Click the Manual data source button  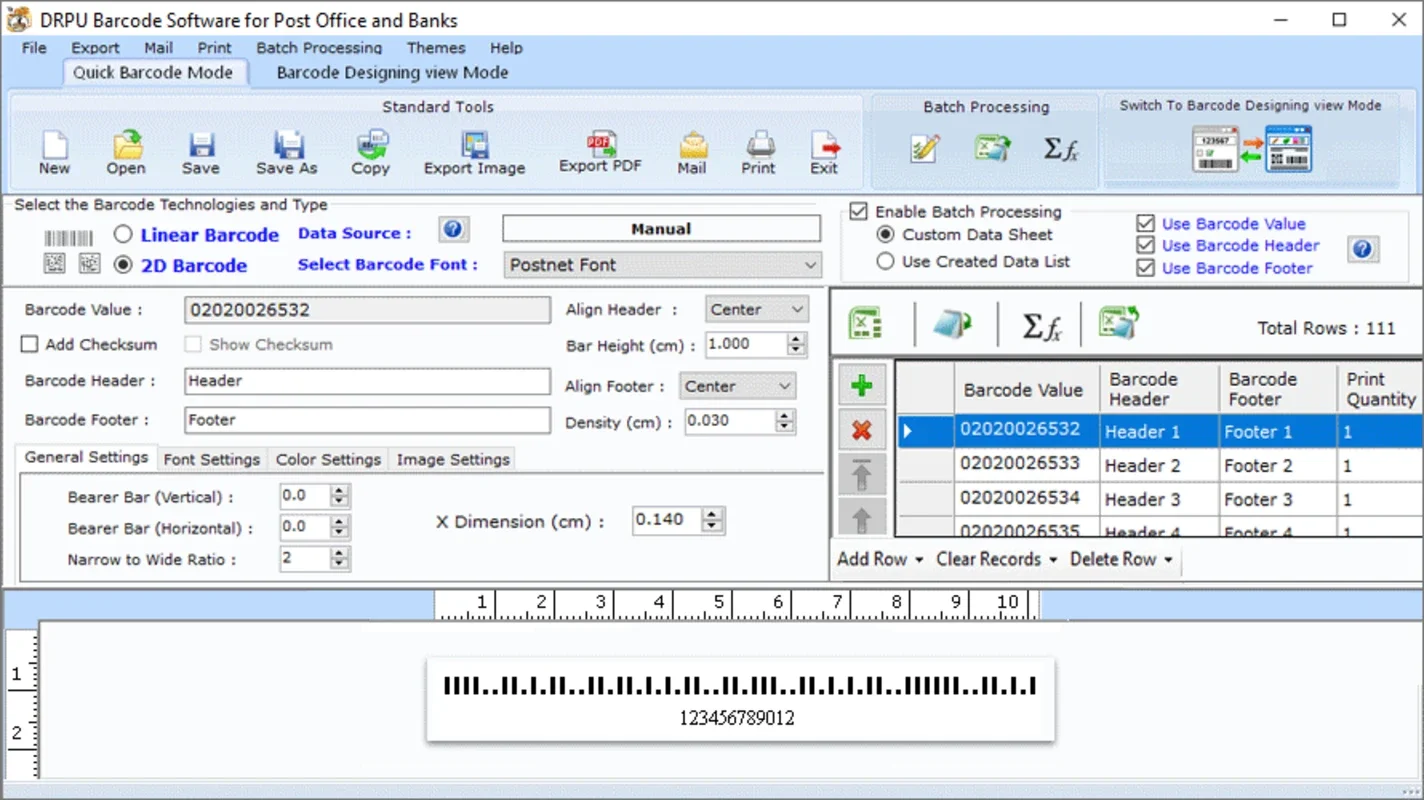[661, 229]
